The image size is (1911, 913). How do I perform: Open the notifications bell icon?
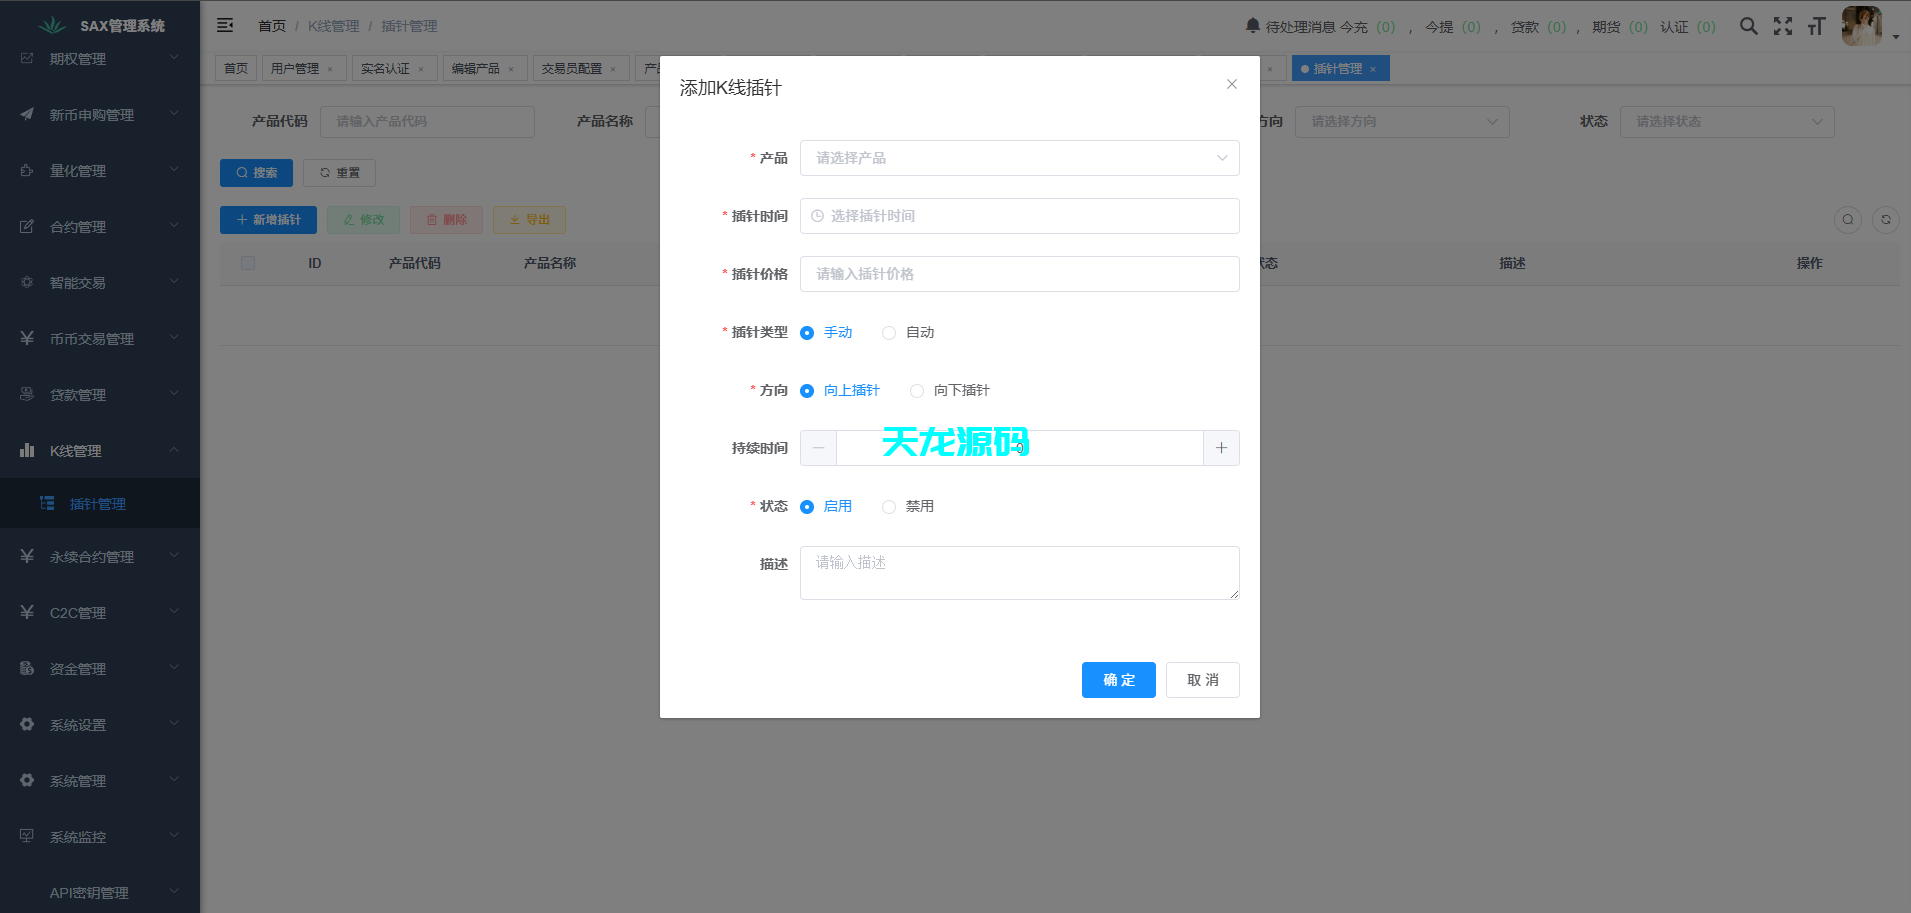[x=1251, y=25]
